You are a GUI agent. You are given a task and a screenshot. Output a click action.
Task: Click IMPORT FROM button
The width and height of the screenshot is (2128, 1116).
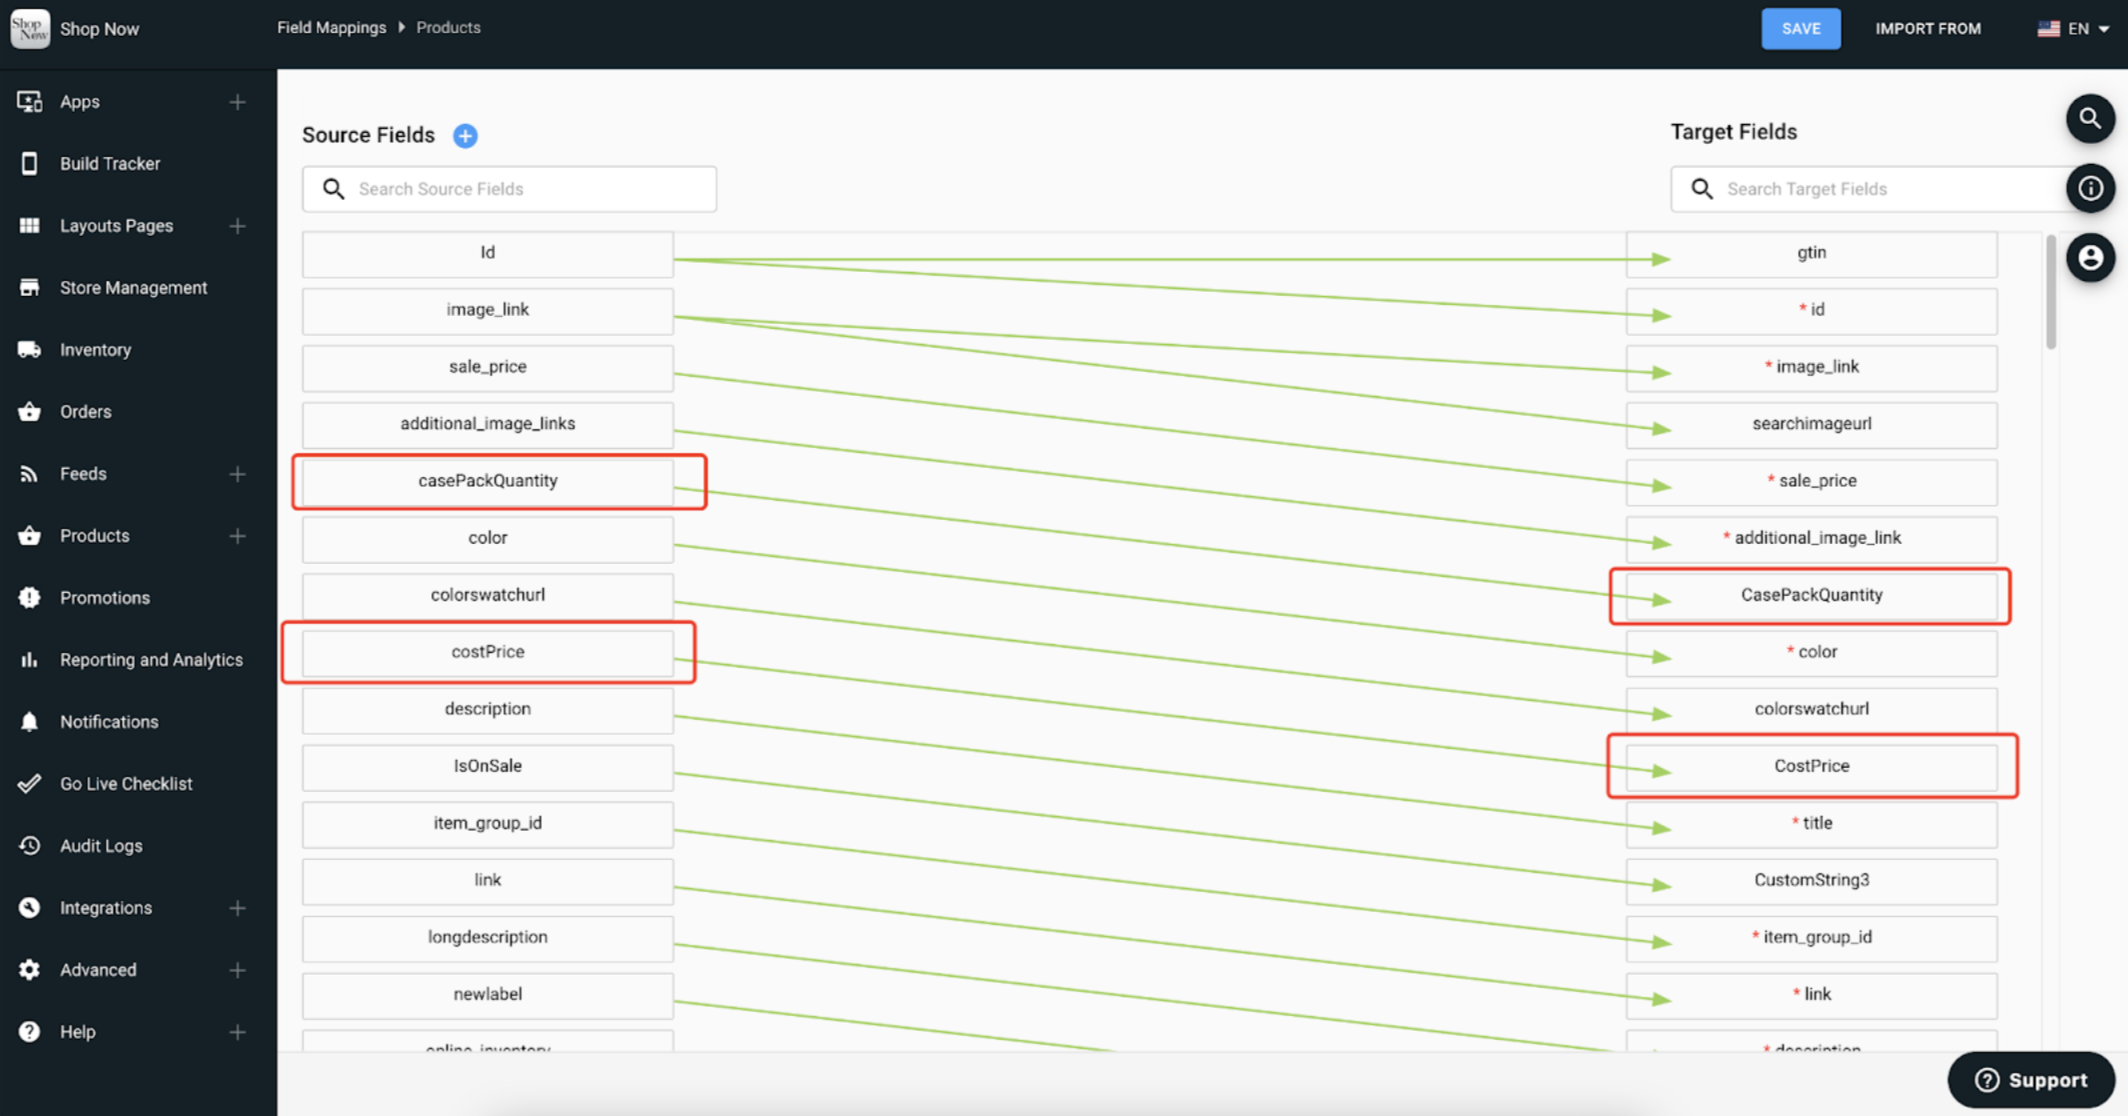pyautogui.click(x=1928, y=29)
